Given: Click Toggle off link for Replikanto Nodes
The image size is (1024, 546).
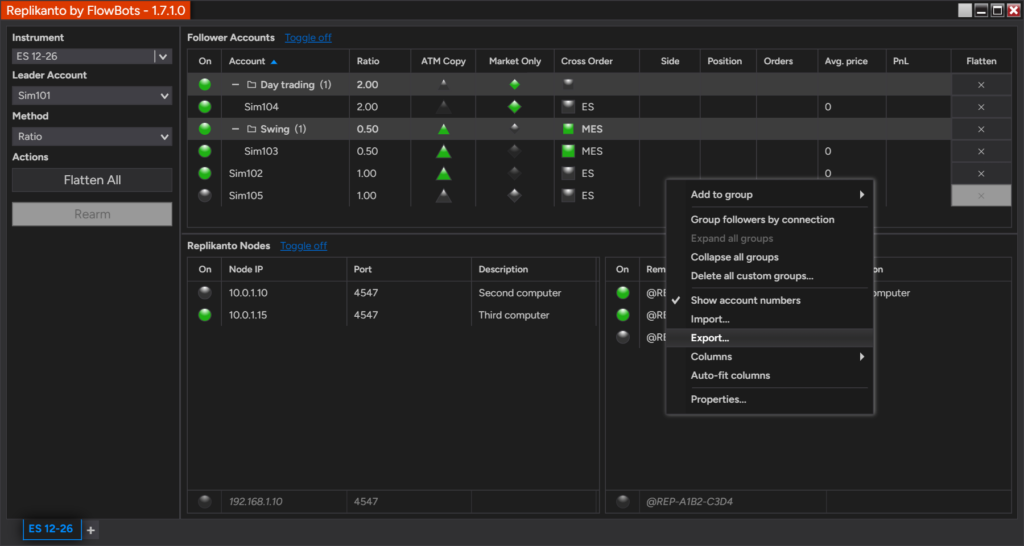Looking at the screenshot, I should [x=304, y=246].
